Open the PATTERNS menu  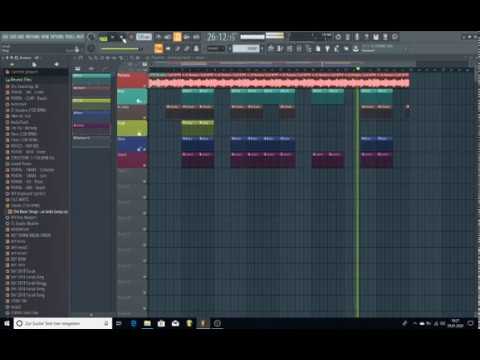coord(32,37)
